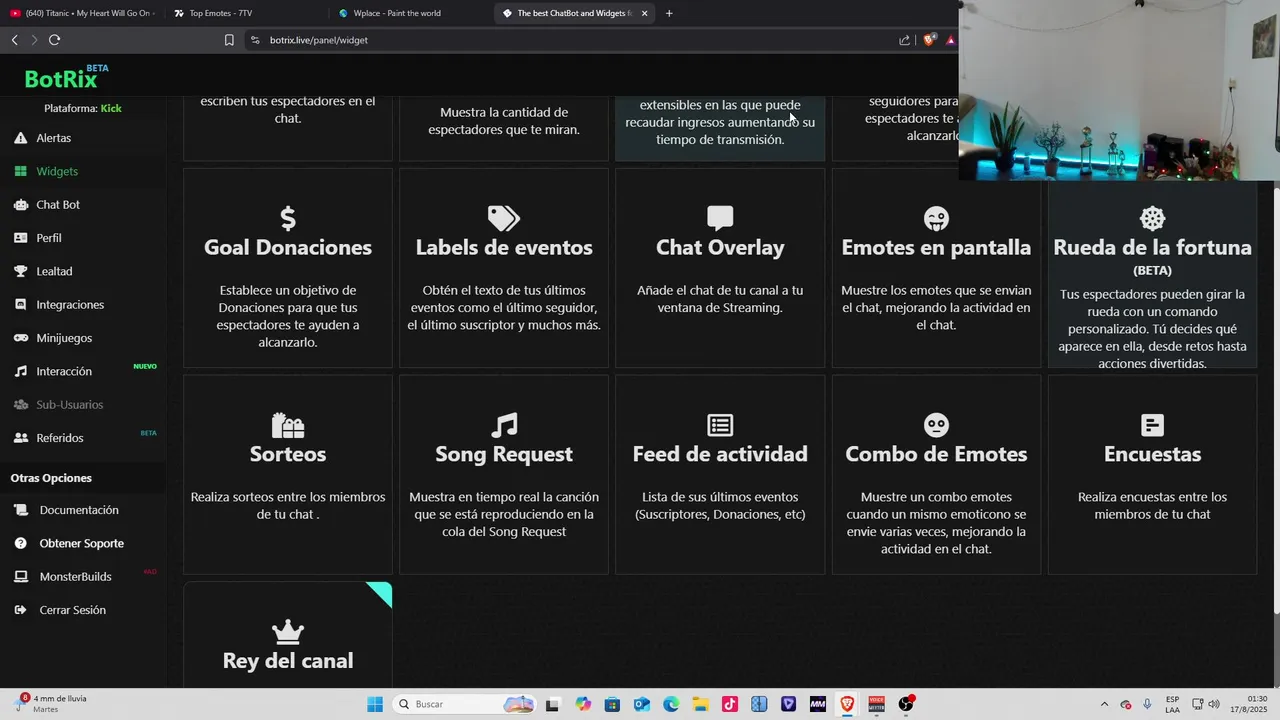
Task: Open the Chat Overlay widget title
Action: coord(720,247)
